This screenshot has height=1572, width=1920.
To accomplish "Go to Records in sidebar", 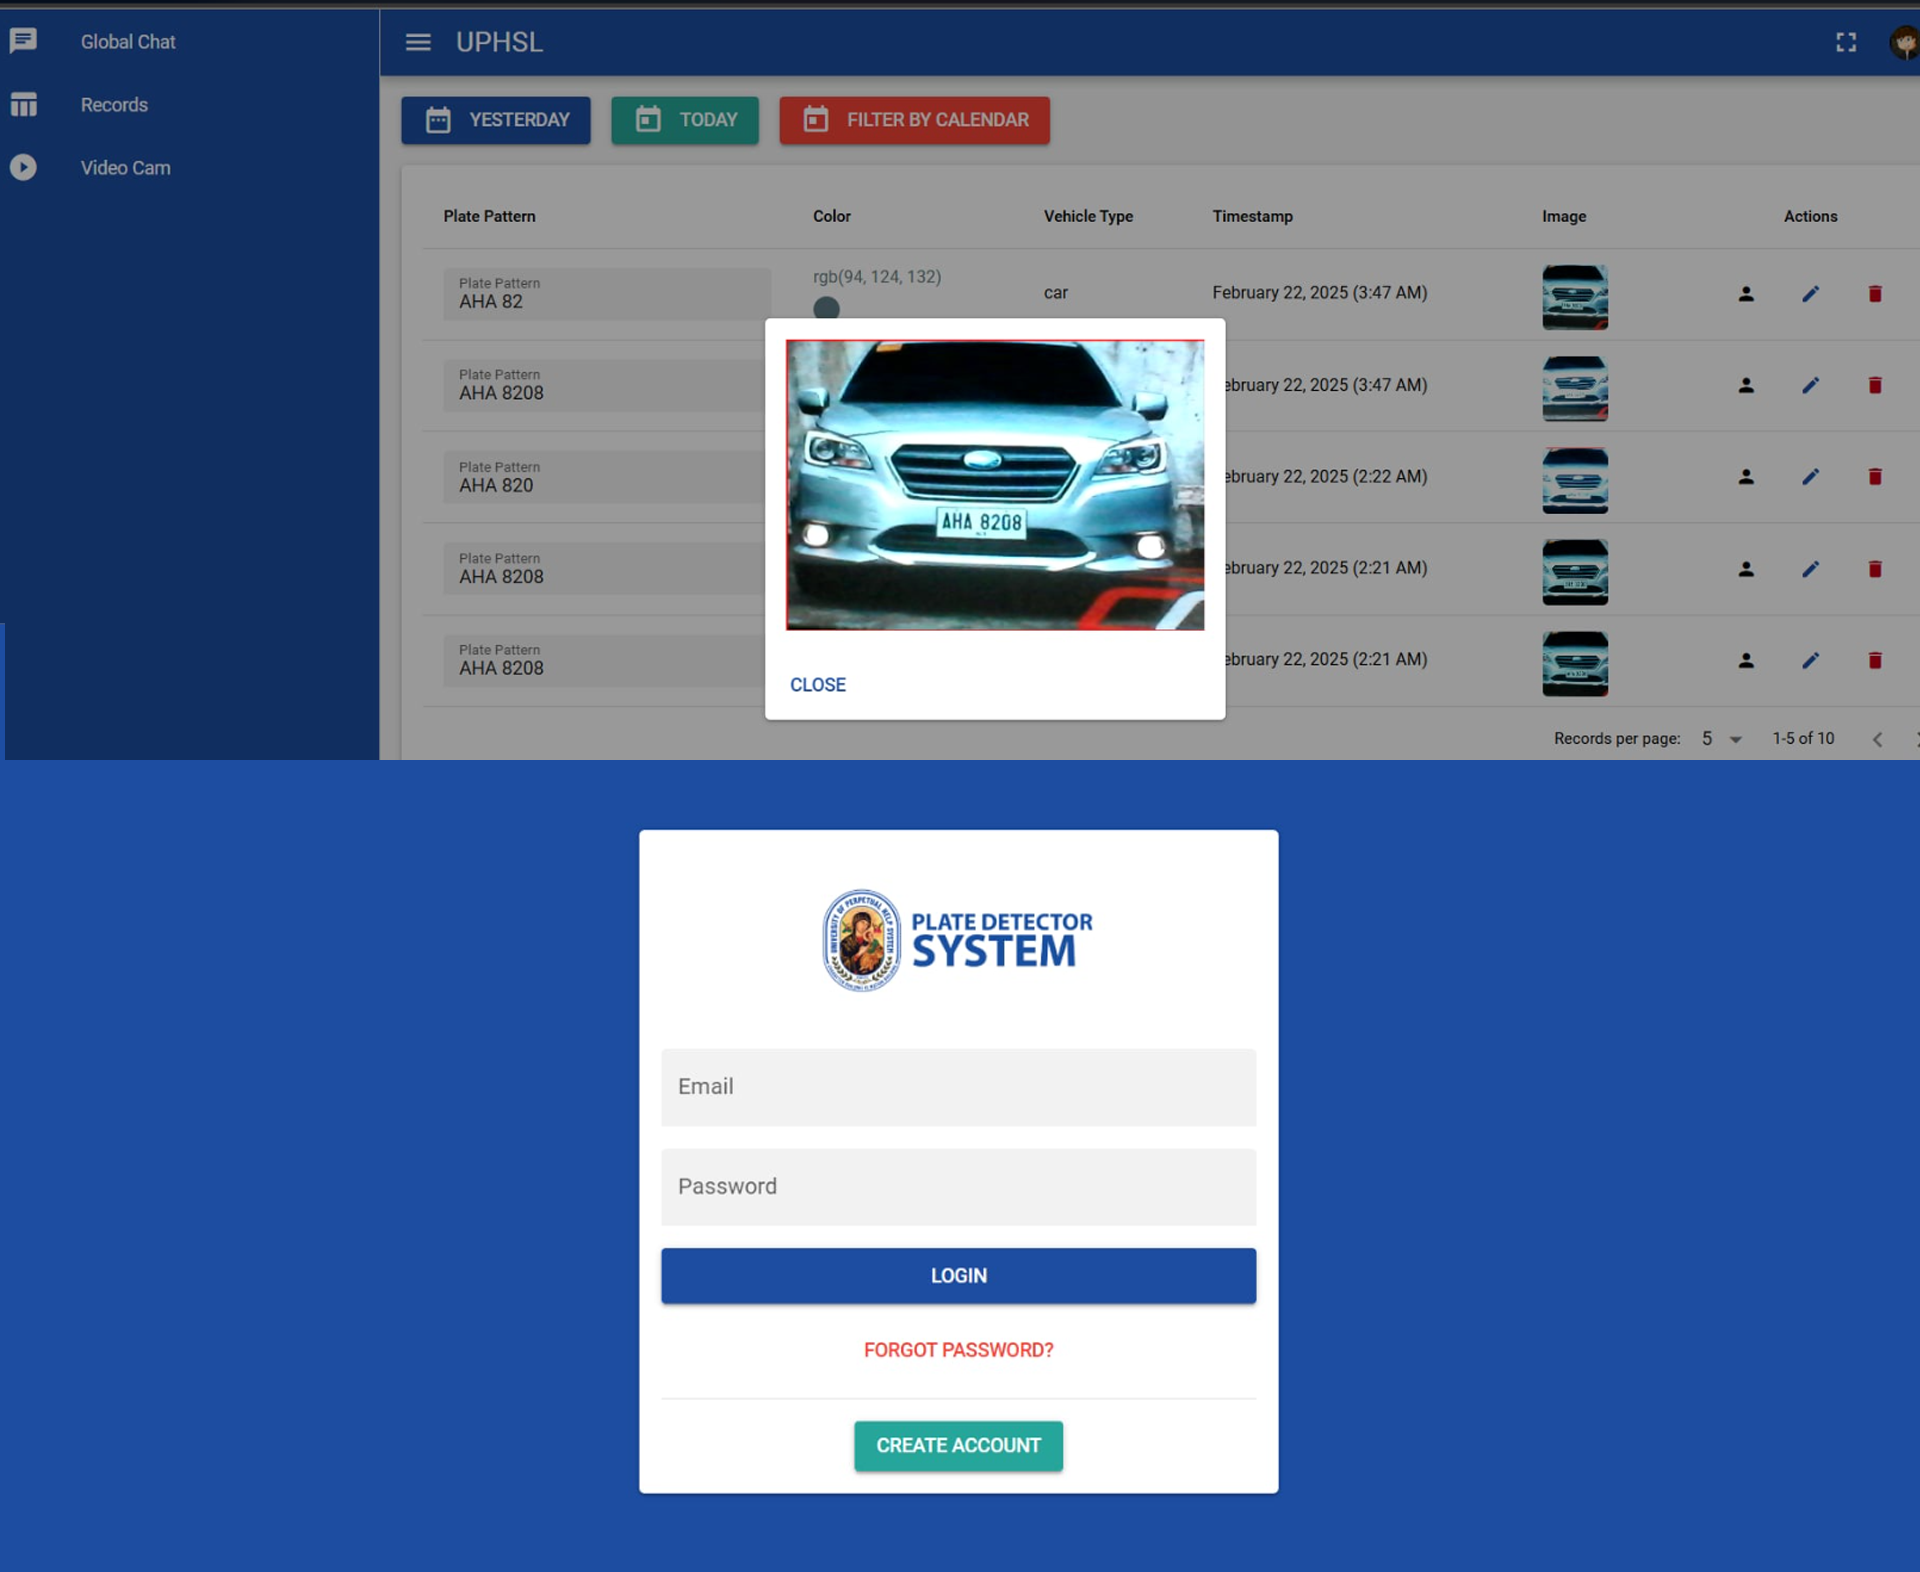I will click(114, 105).
